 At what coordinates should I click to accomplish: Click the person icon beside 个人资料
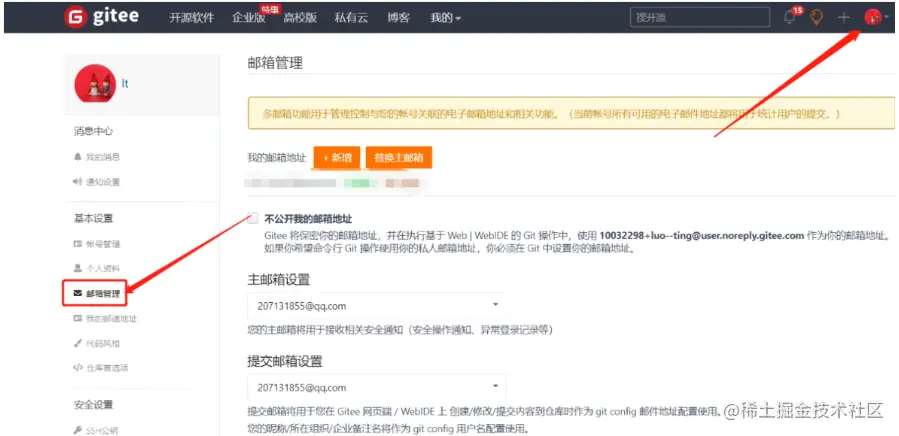77,268
